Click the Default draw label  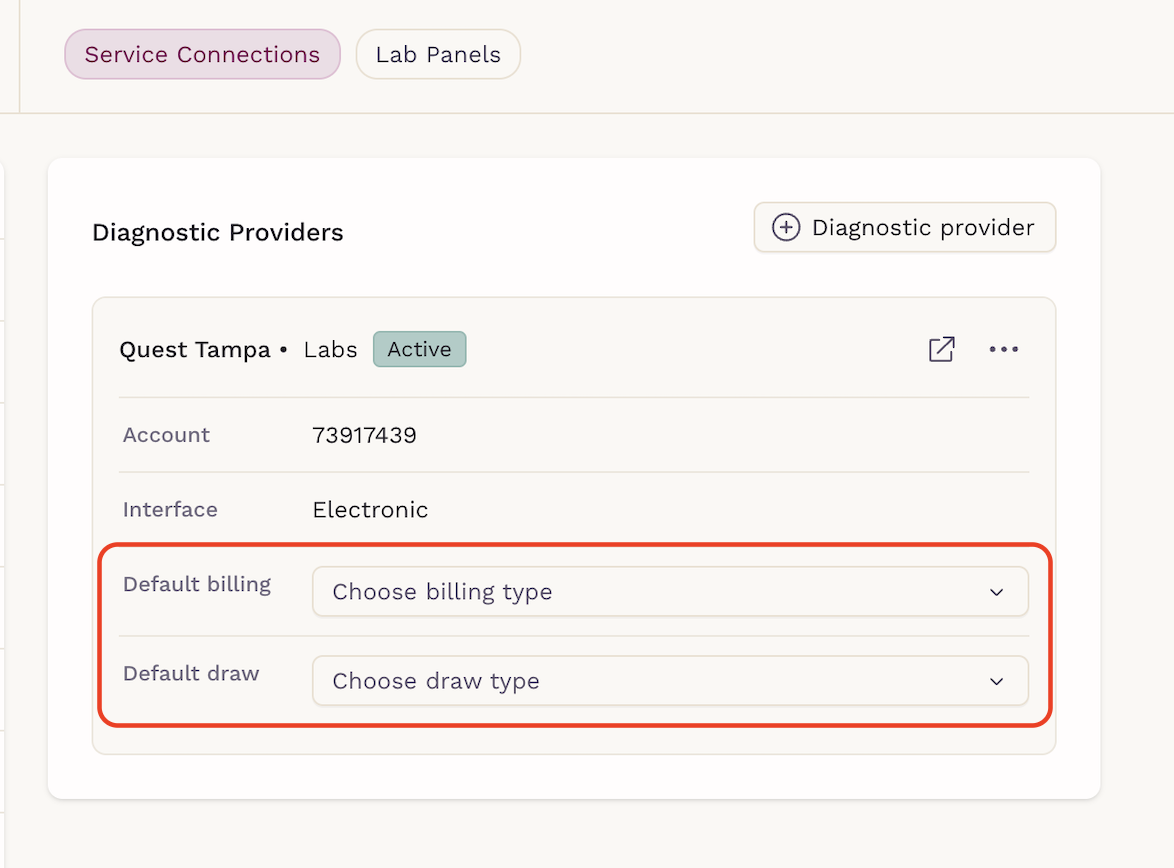[191, 673]
